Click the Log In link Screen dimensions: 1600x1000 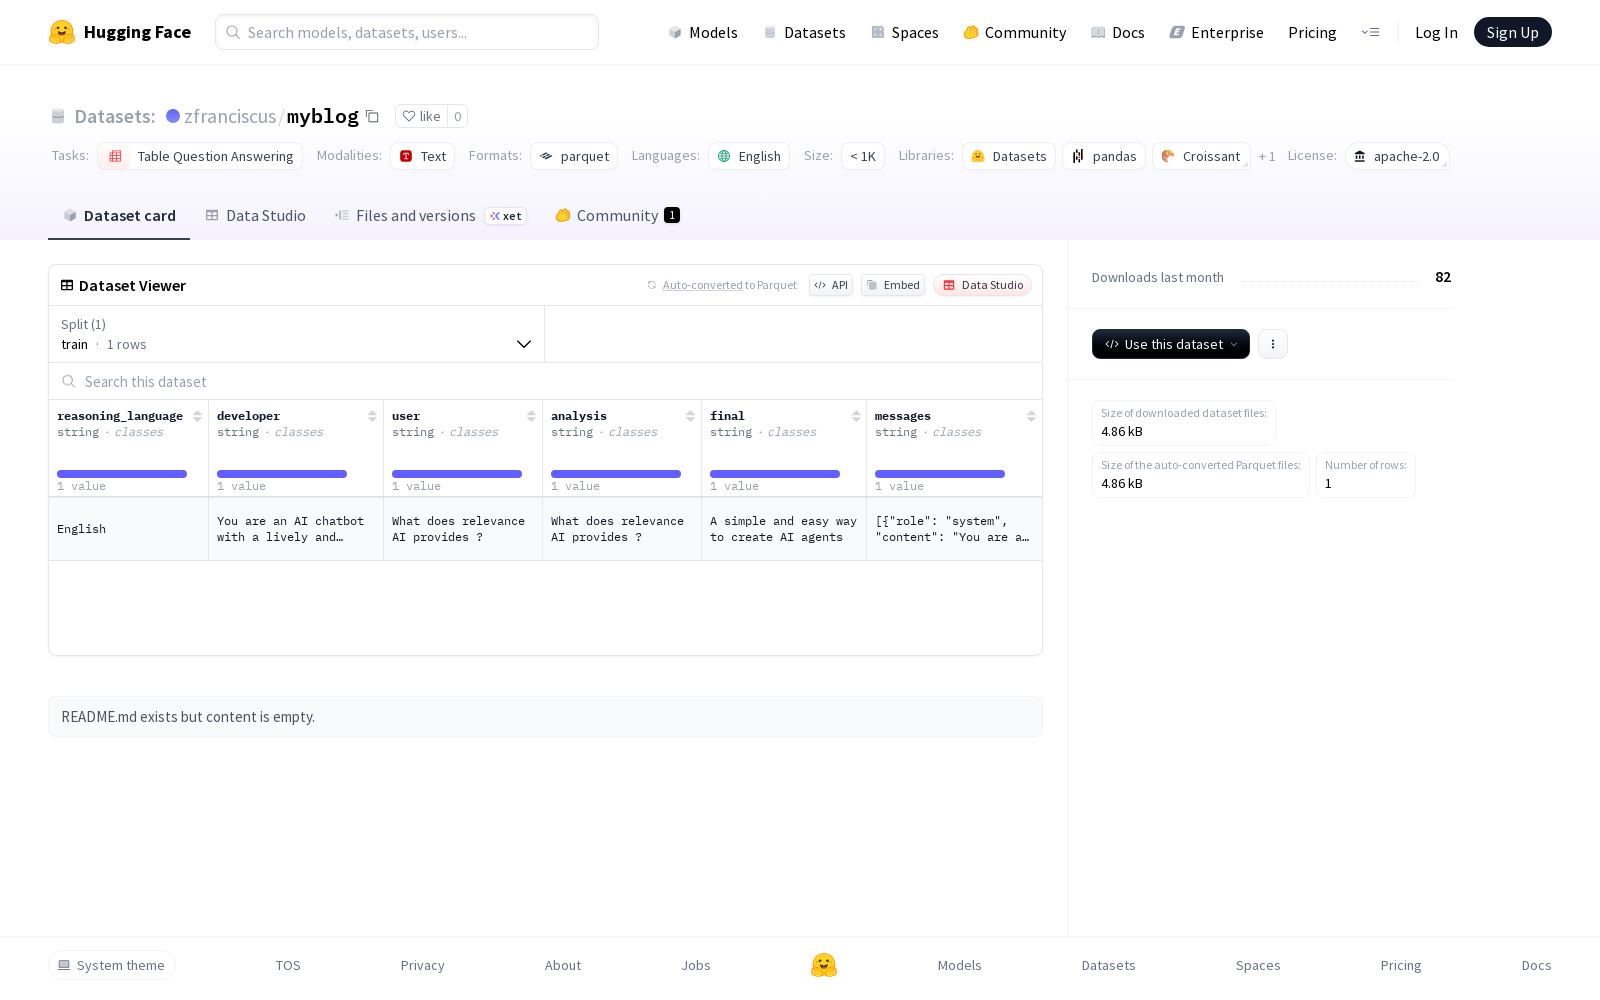click(1436, 32)
